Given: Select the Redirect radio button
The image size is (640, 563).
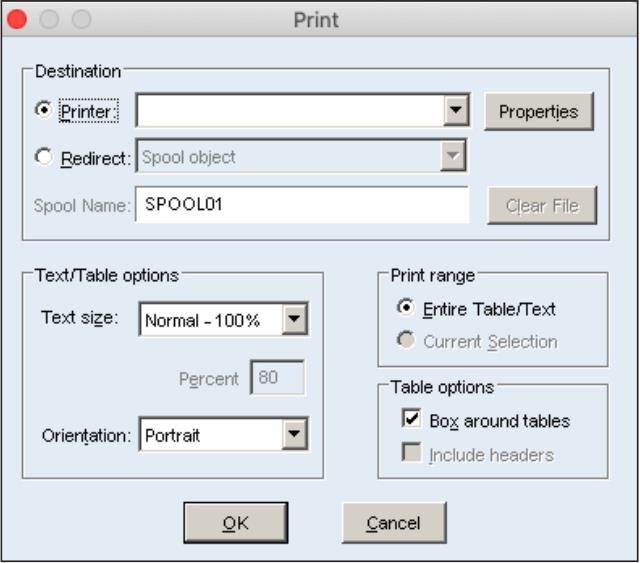Looking at the screenshot, I should (x=43, y=157).
